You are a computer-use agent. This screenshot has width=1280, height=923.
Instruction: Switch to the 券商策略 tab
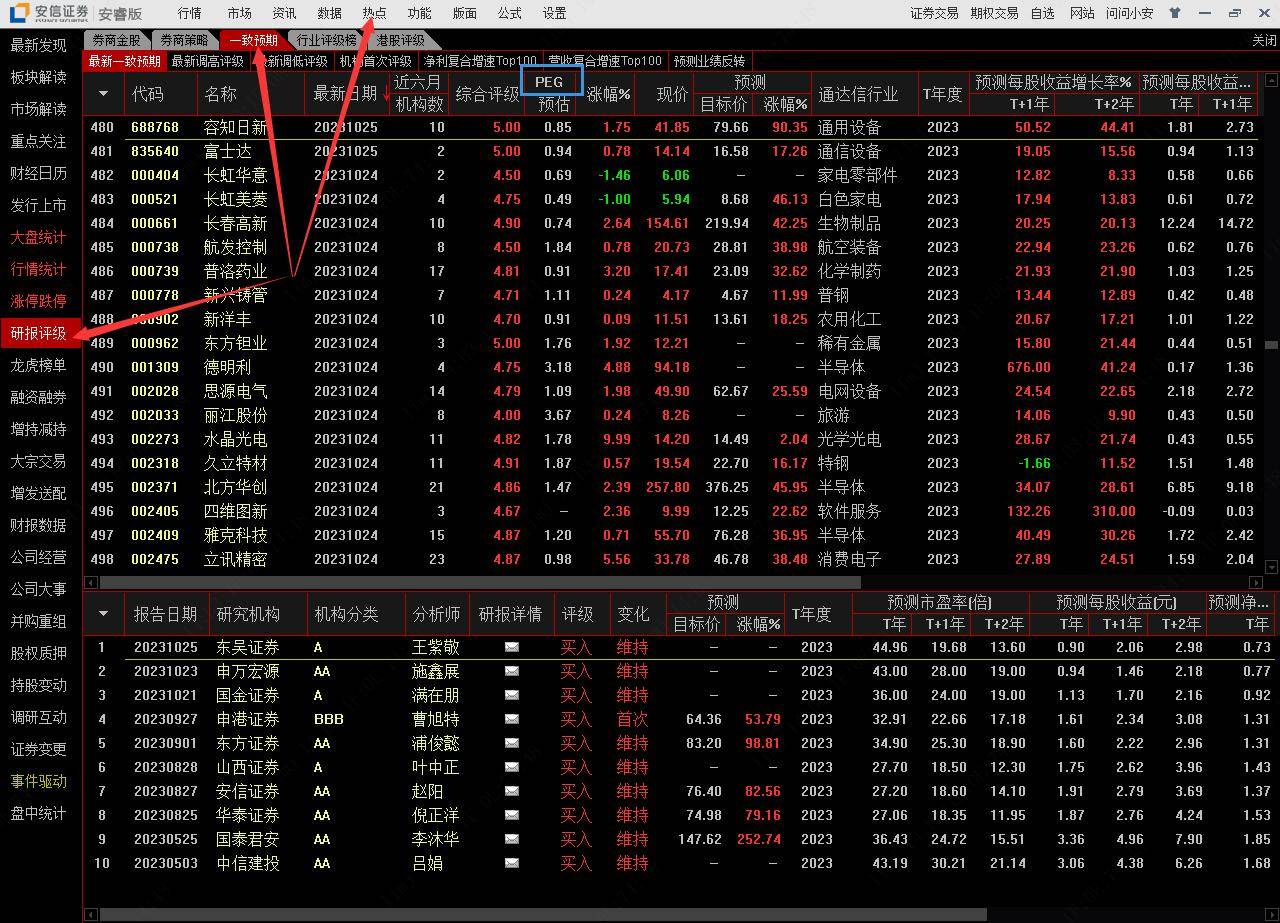coord(184,40)
